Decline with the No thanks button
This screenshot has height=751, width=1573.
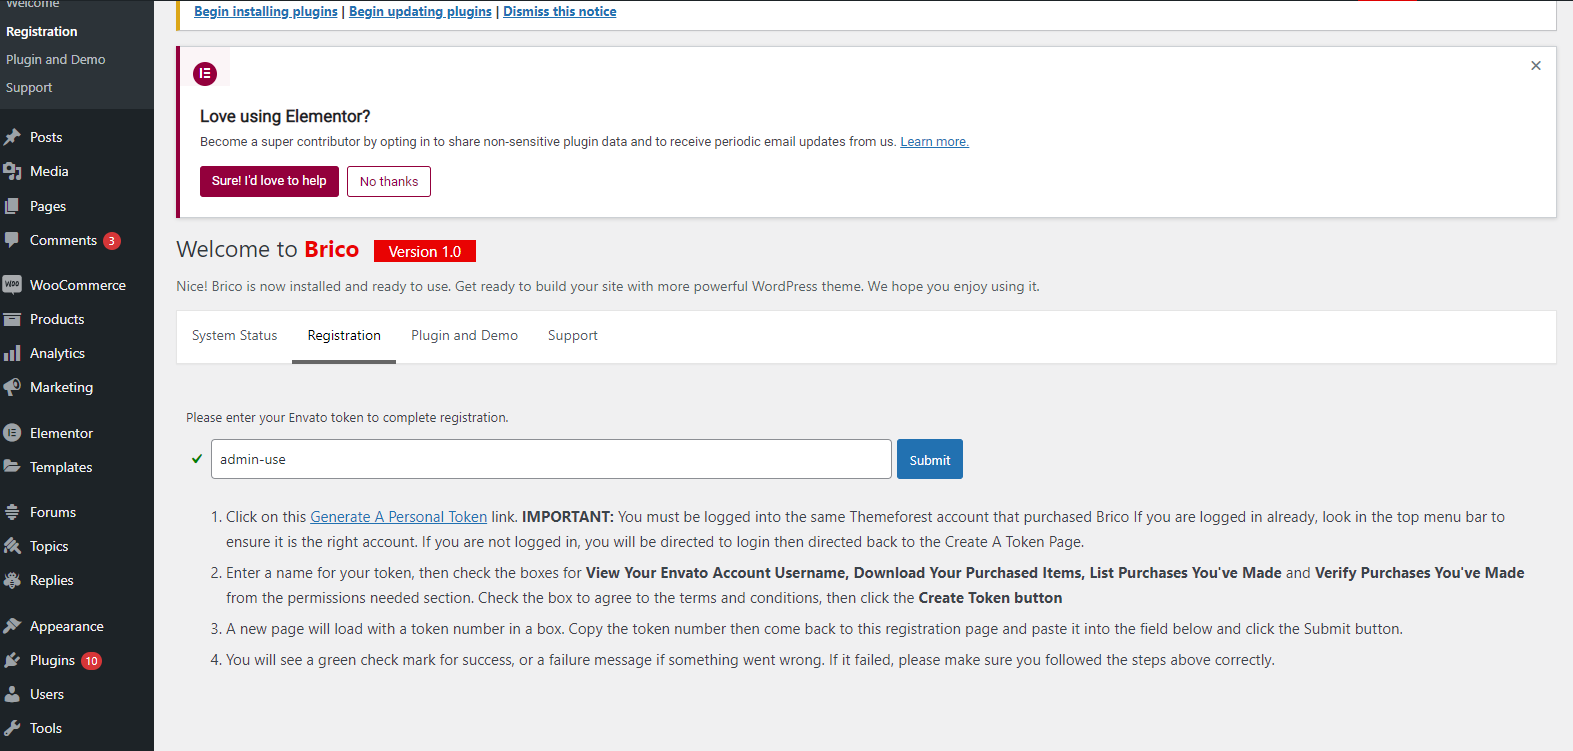[x=389, y=182]
